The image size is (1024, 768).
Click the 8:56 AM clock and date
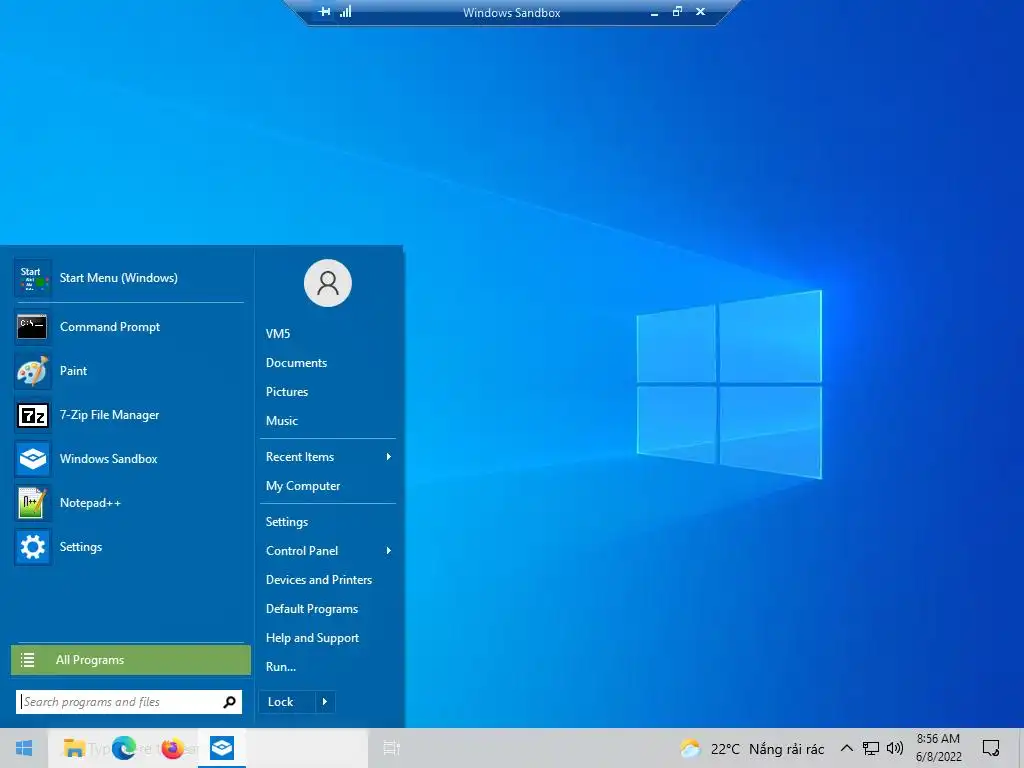click(938, 748)
